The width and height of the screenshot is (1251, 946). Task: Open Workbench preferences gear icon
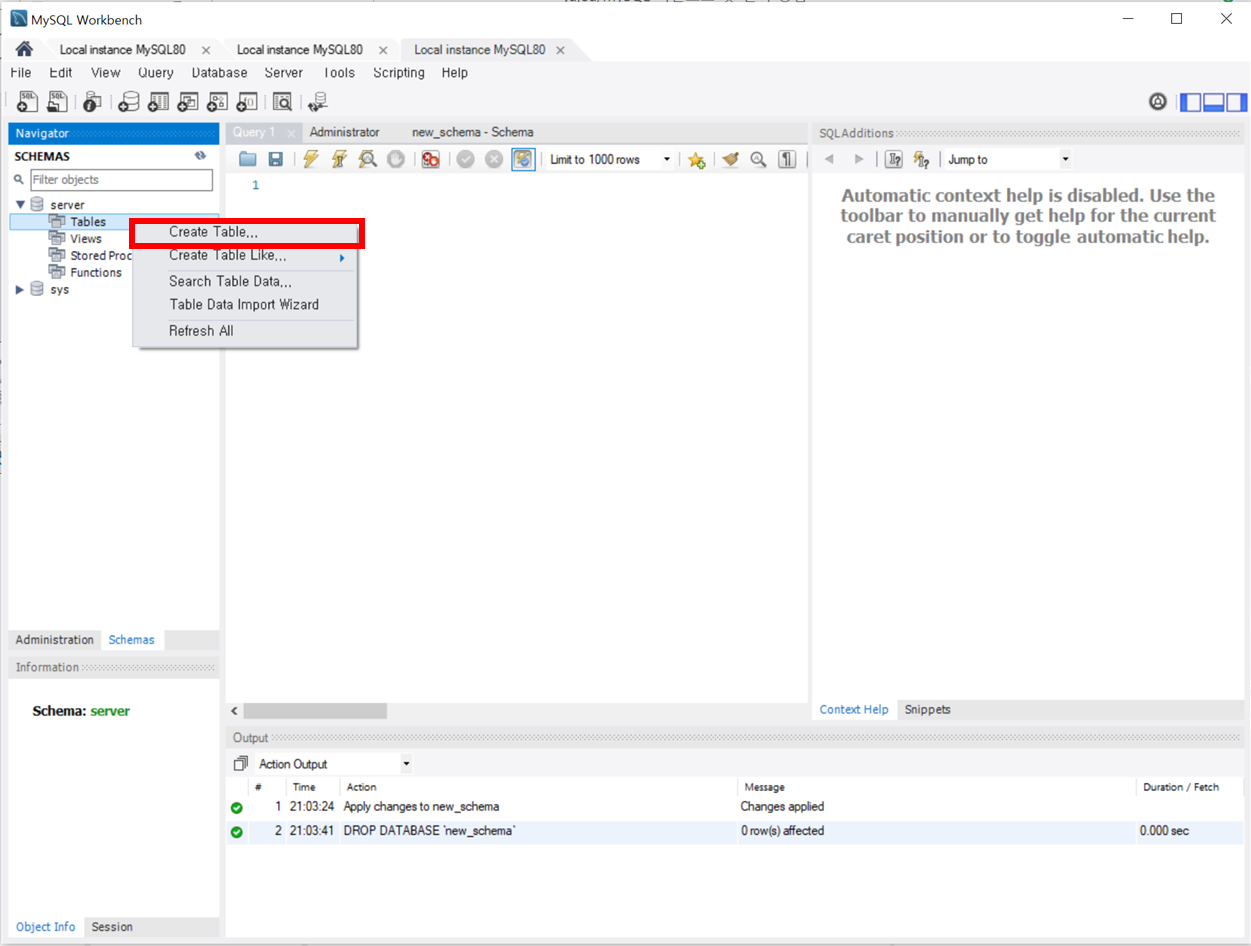(1158, 101)
